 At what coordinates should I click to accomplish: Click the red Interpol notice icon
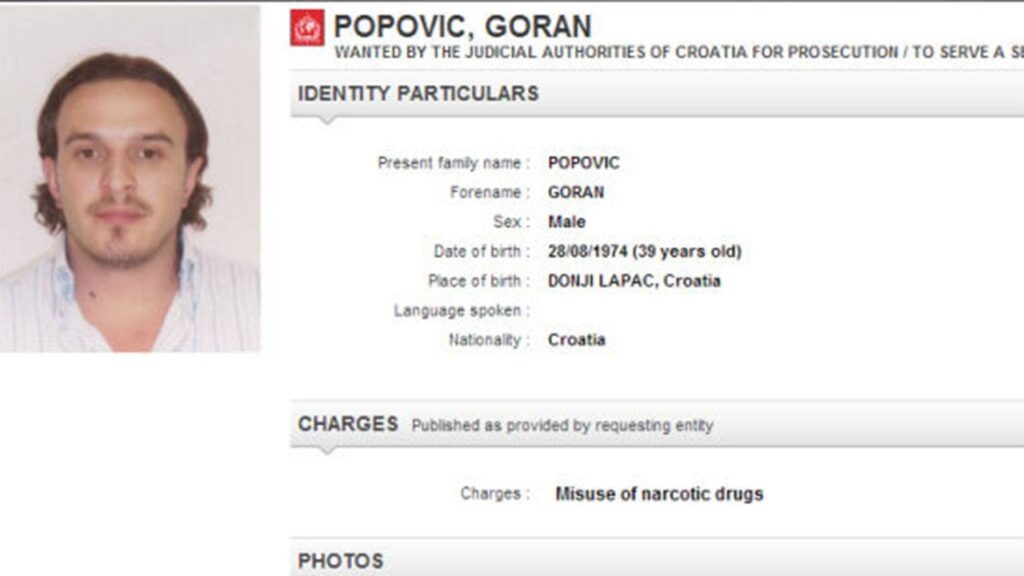point(307,27)
